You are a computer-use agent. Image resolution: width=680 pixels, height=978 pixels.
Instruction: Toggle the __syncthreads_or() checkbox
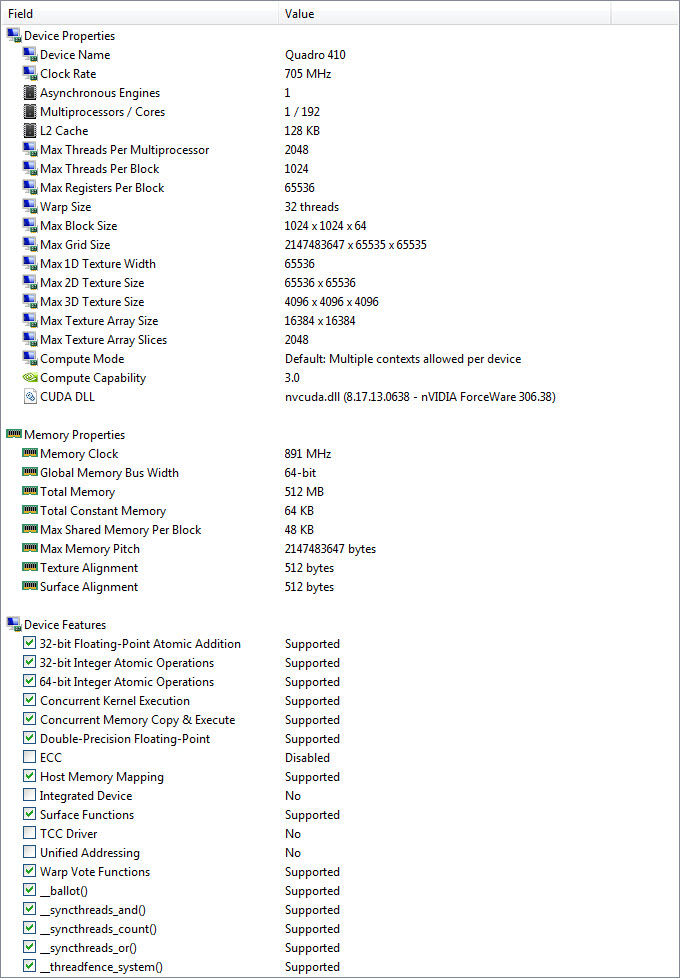[29, 947]
